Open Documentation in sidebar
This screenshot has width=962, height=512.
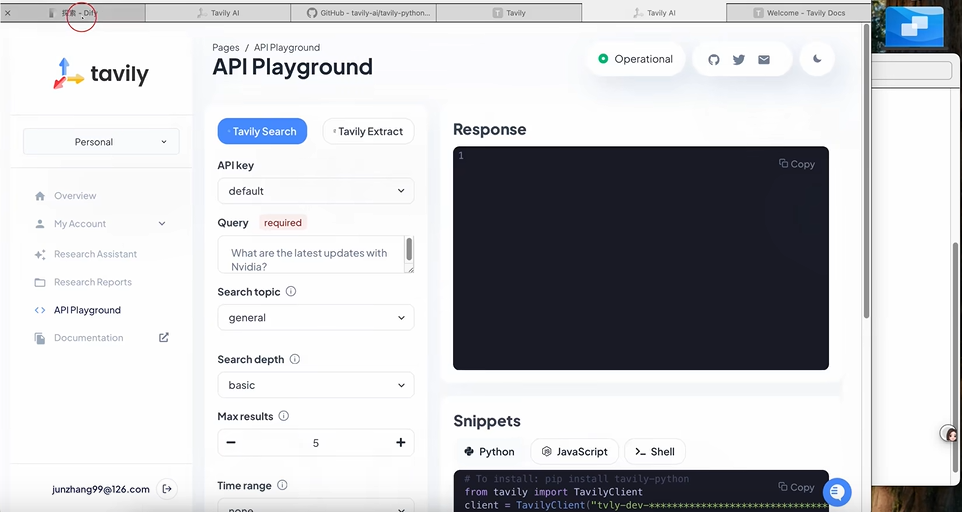[88, 338]
